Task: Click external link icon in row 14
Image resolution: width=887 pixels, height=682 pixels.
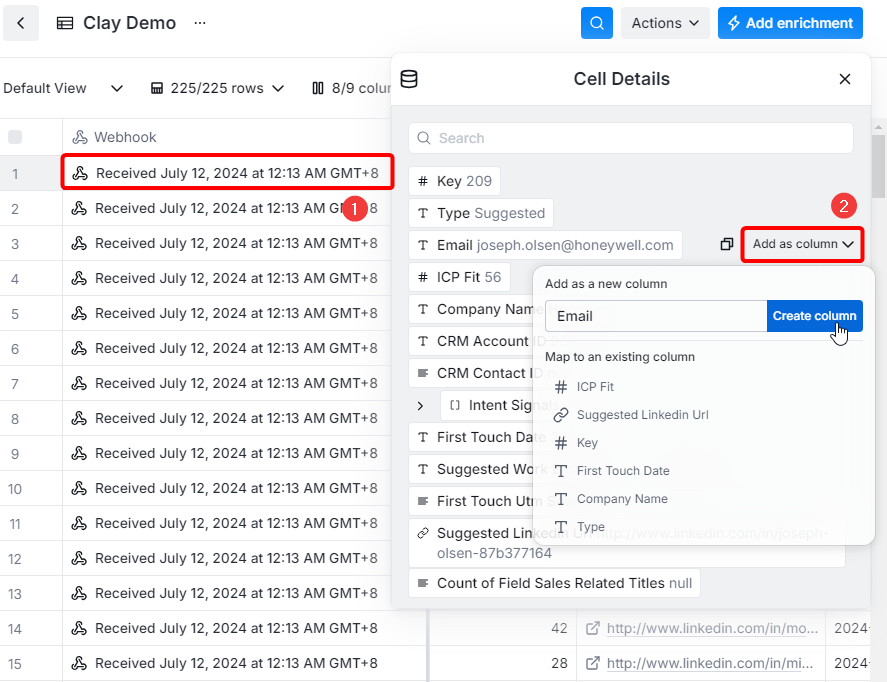Action: (592, 628)
